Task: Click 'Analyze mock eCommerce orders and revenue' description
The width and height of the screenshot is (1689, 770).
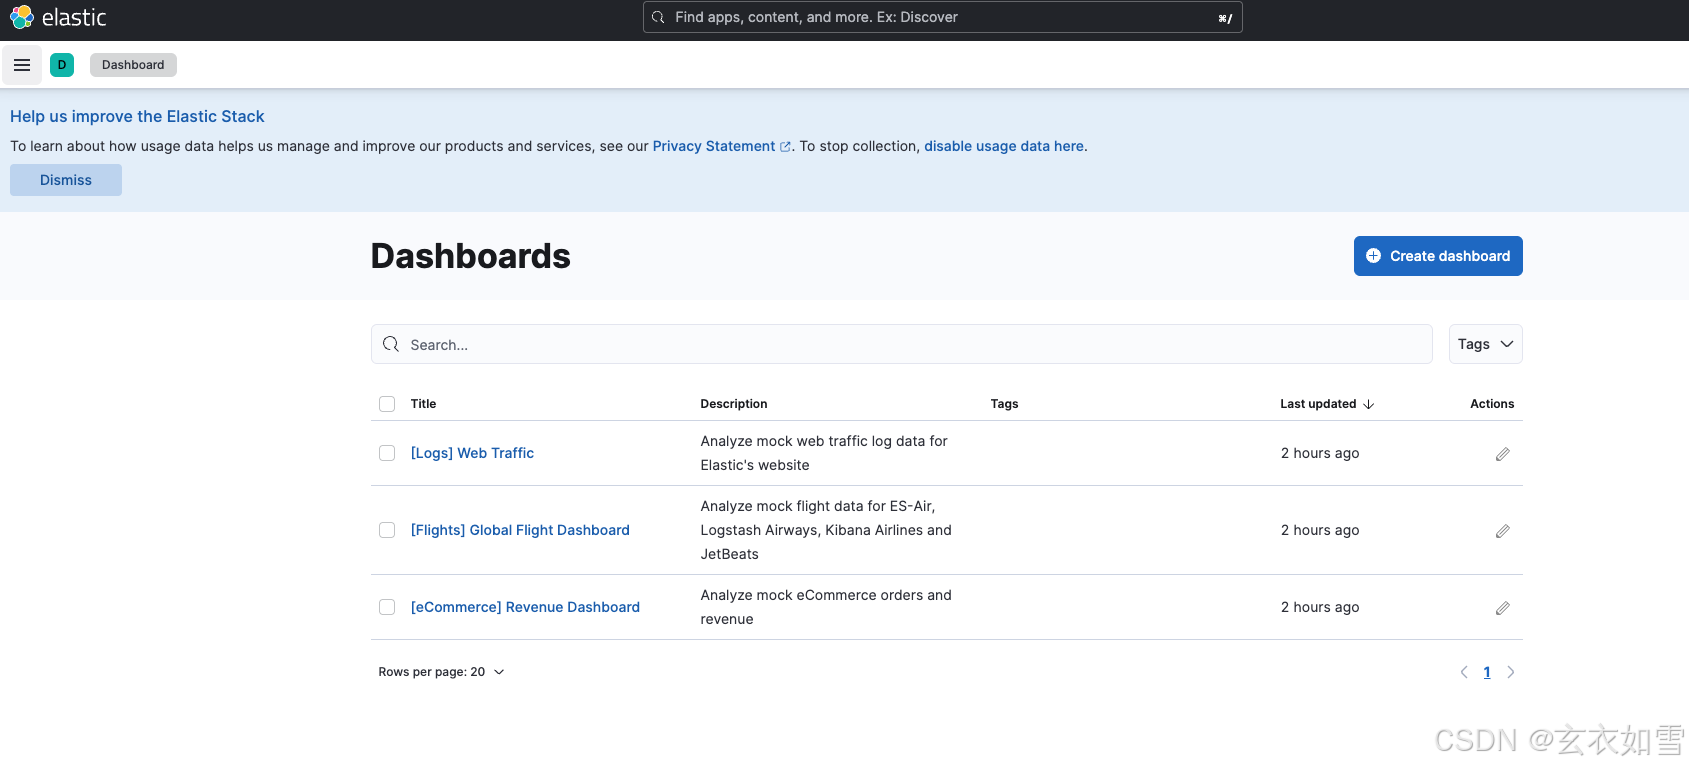Action: [826, 607]
